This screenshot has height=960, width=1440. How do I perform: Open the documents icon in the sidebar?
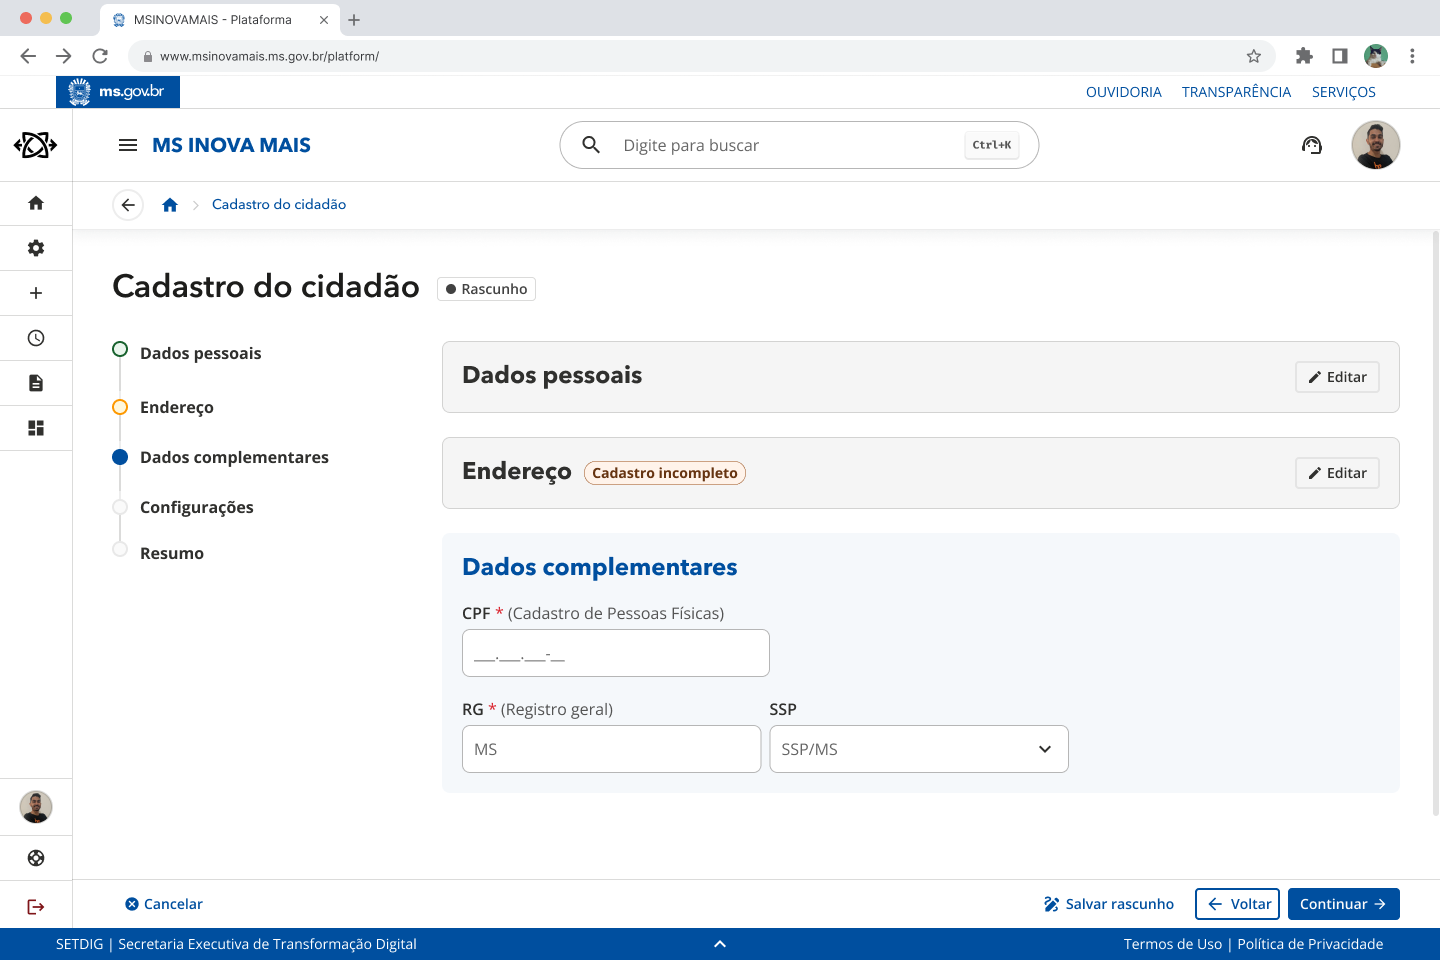(36, 383)
